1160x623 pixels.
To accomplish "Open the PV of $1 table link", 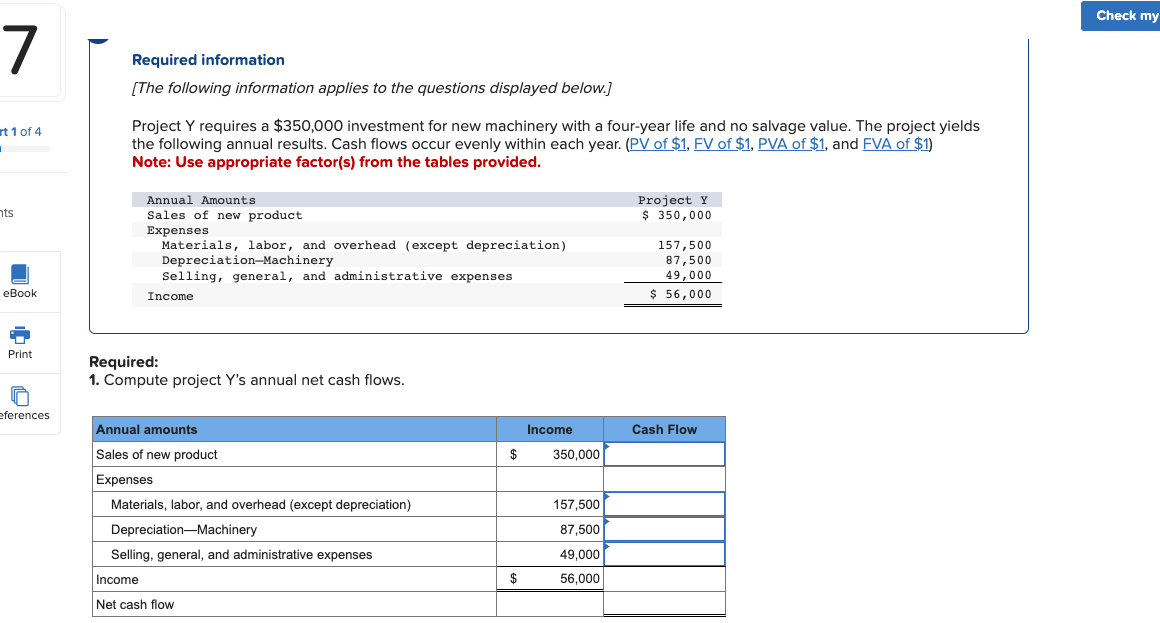I will 658,144.
